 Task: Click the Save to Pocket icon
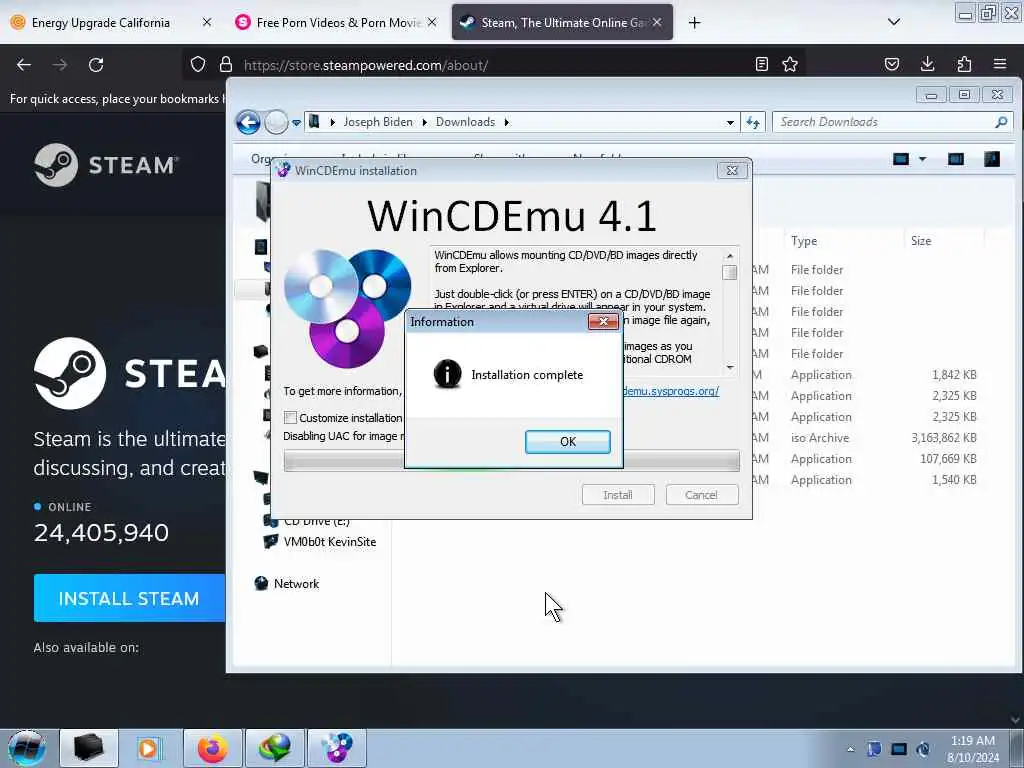(x=891, y=64)
